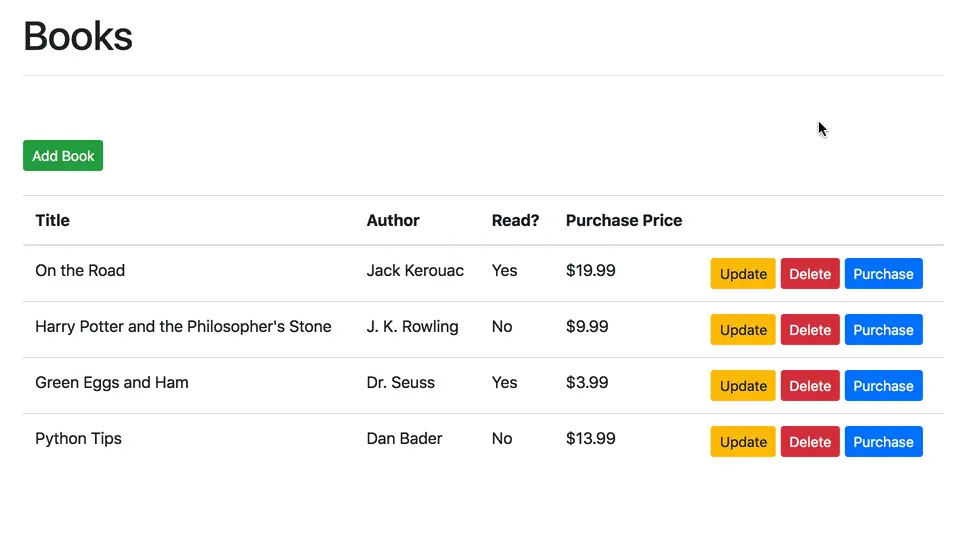Delete the On the Road entry
The height and width of the screenshot is (534, 966).
[810, 274]
